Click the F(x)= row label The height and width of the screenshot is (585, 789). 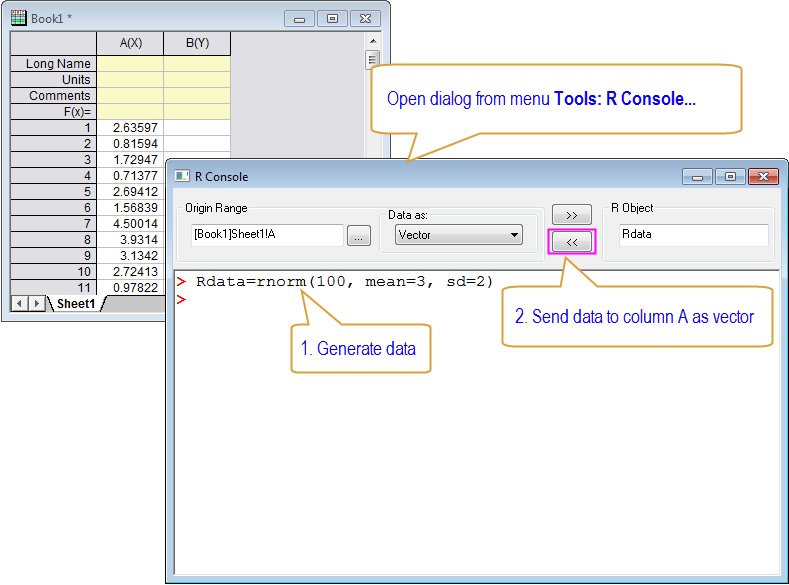tap(53, 112)
